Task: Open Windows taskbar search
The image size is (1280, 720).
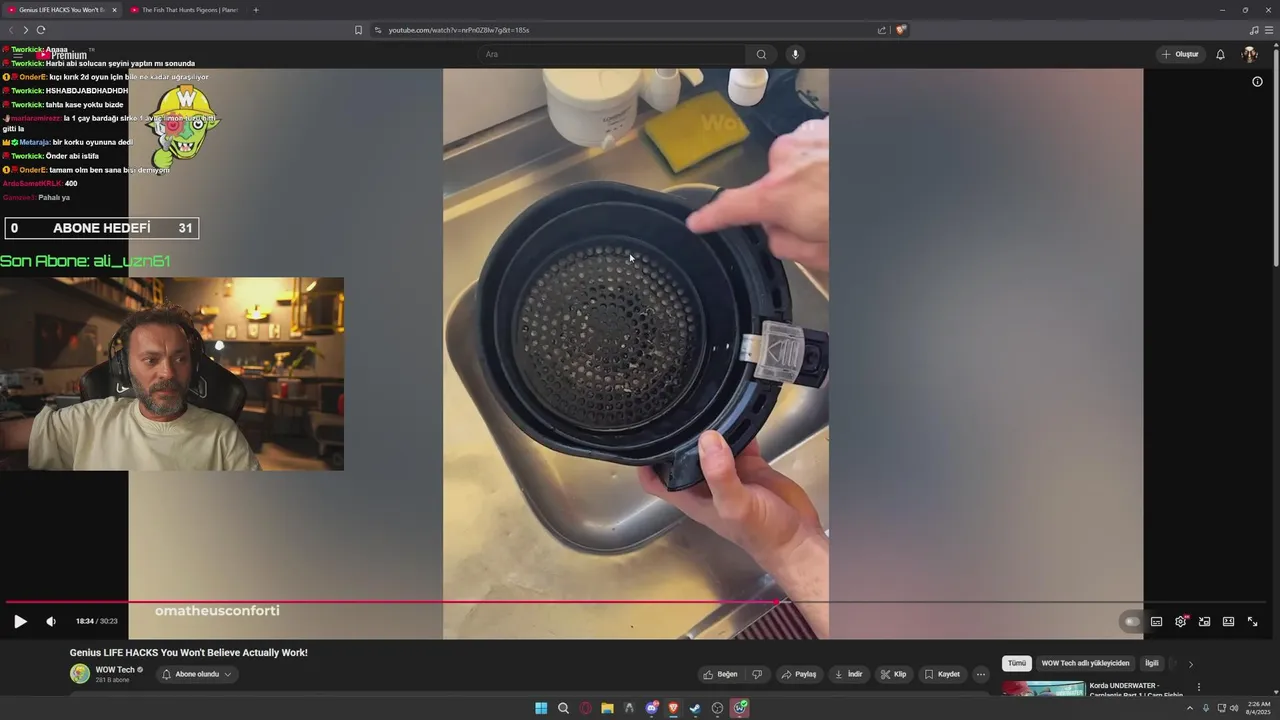Action: coord(563,708)
